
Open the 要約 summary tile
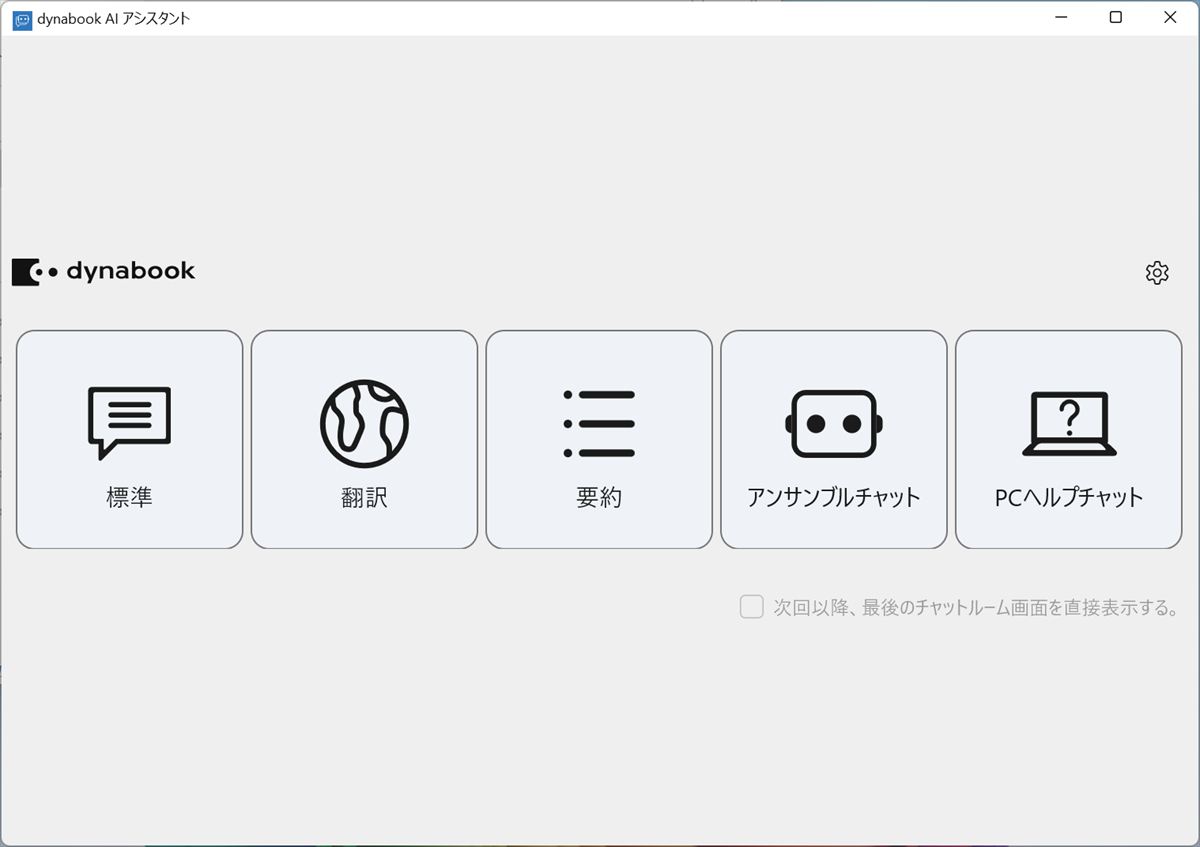(x=599, y=439)
